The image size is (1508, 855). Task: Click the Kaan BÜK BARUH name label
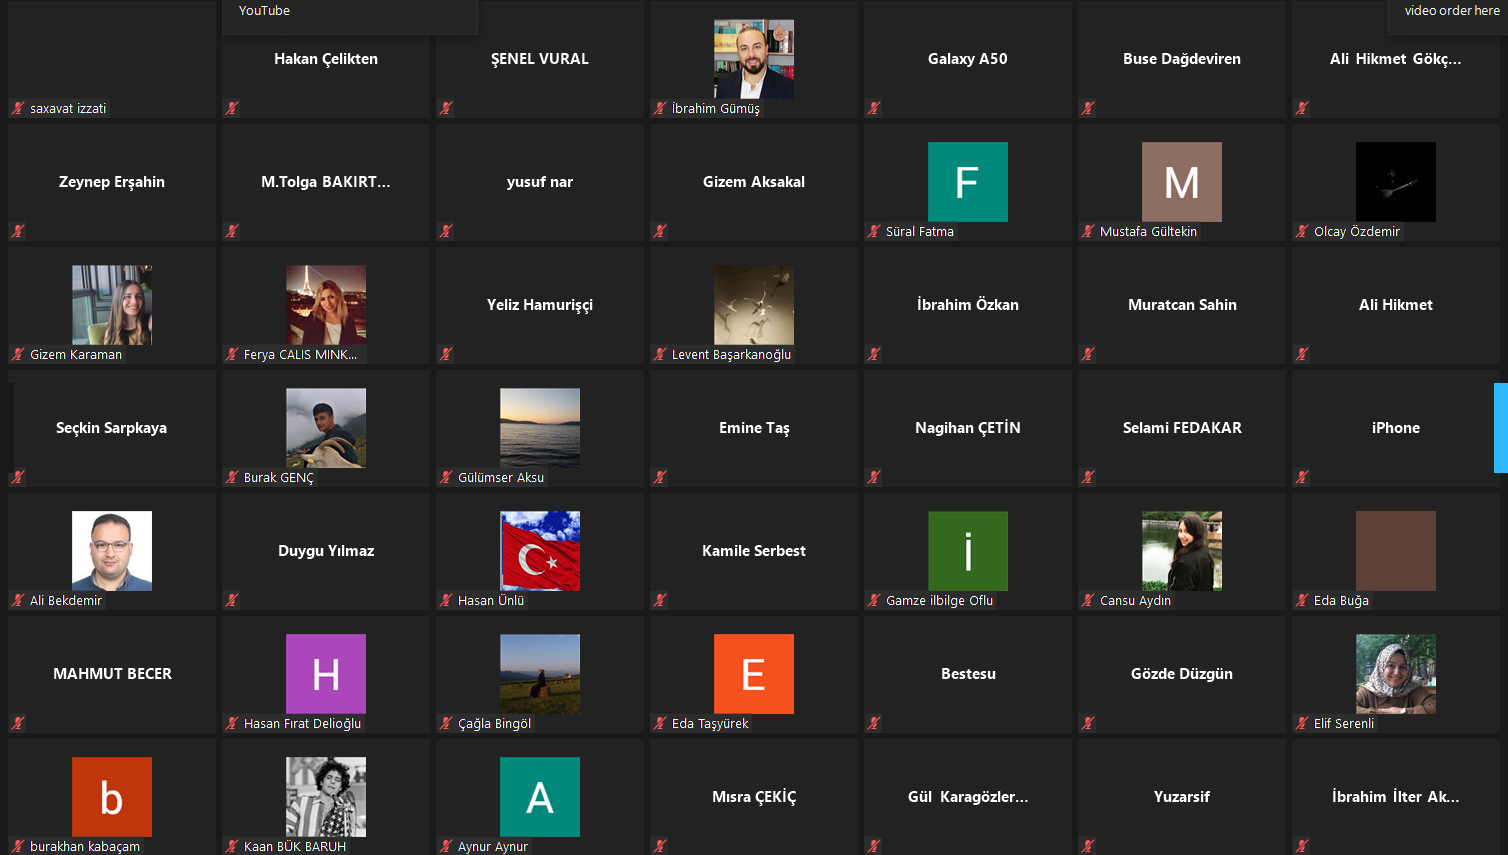[294, 846]
